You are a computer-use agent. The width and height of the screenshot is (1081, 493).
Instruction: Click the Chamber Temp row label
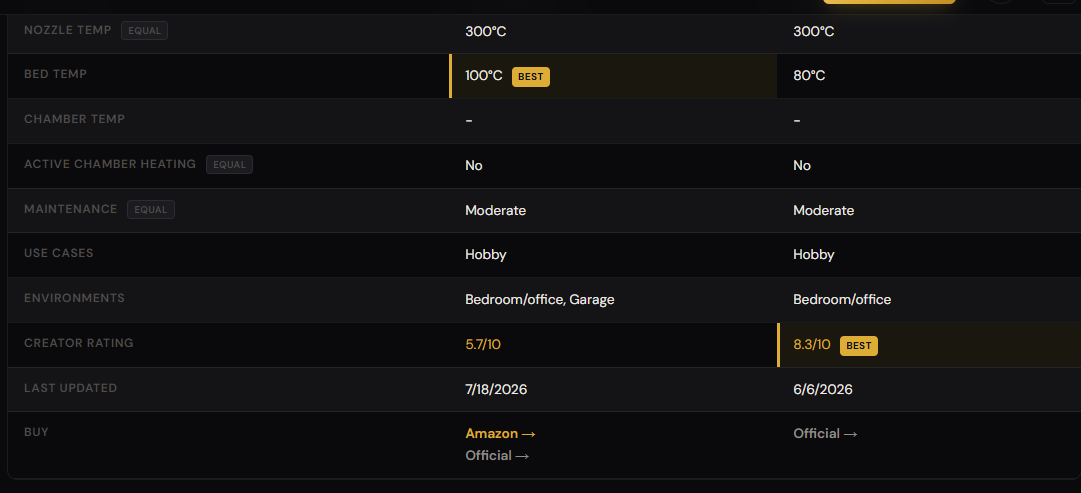tap(74, 119)
